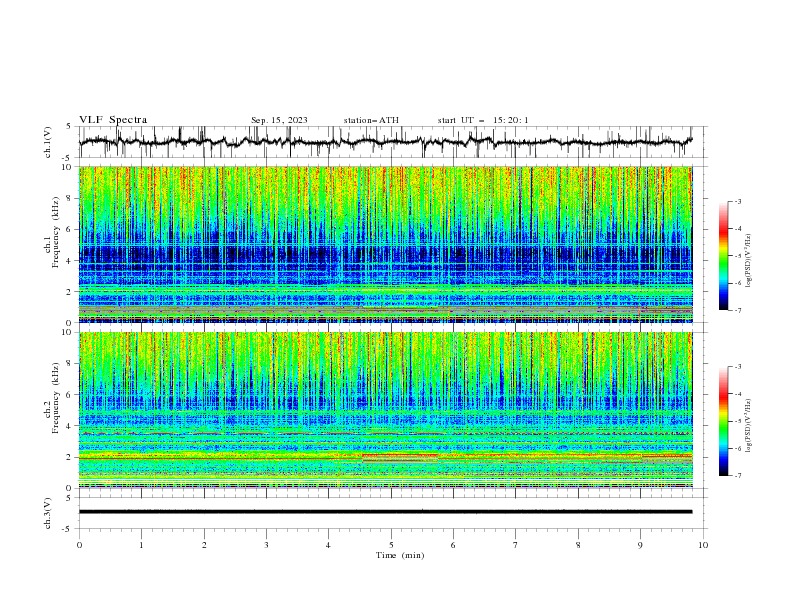Click the ch.2 frequency axis '8' tick label
The width and height of the screenshot is (792, 612).
69,364
